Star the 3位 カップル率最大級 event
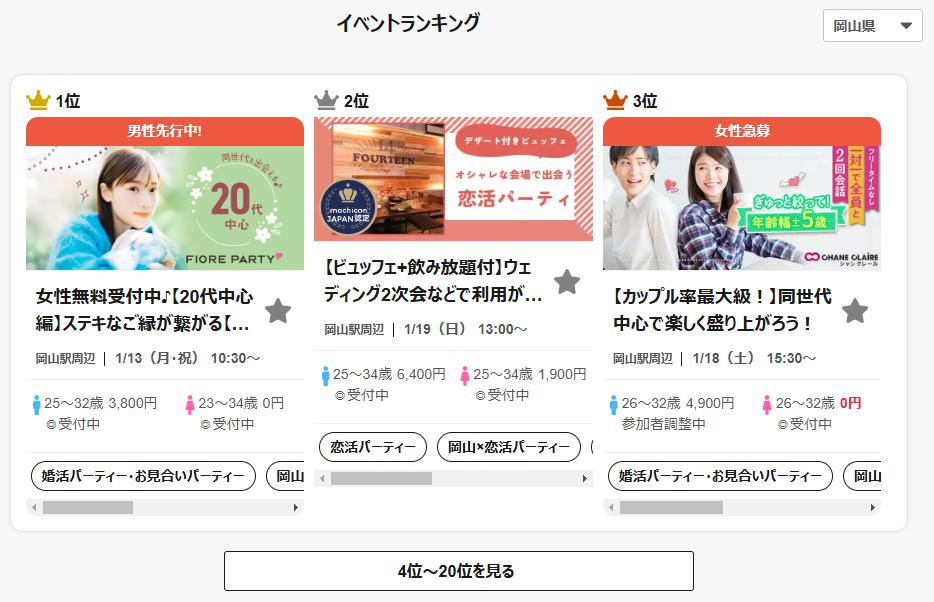 click(855, 310)
